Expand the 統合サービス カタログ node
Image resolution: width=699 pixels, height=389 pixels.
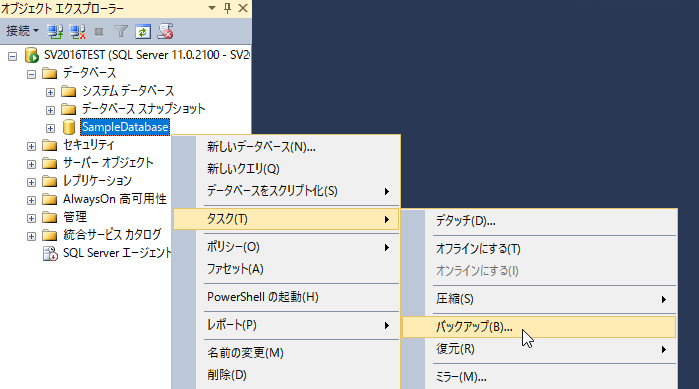[31, 237]
